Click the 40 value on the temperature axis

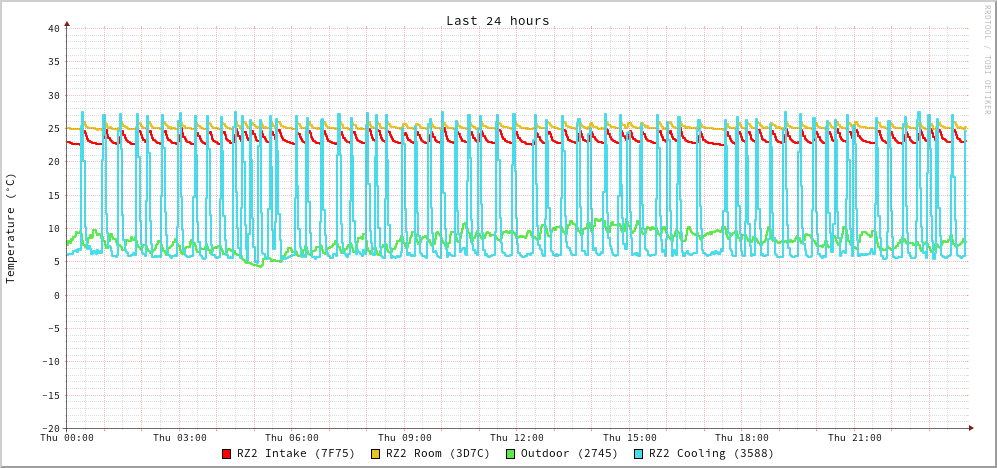[x=53, y=29]
